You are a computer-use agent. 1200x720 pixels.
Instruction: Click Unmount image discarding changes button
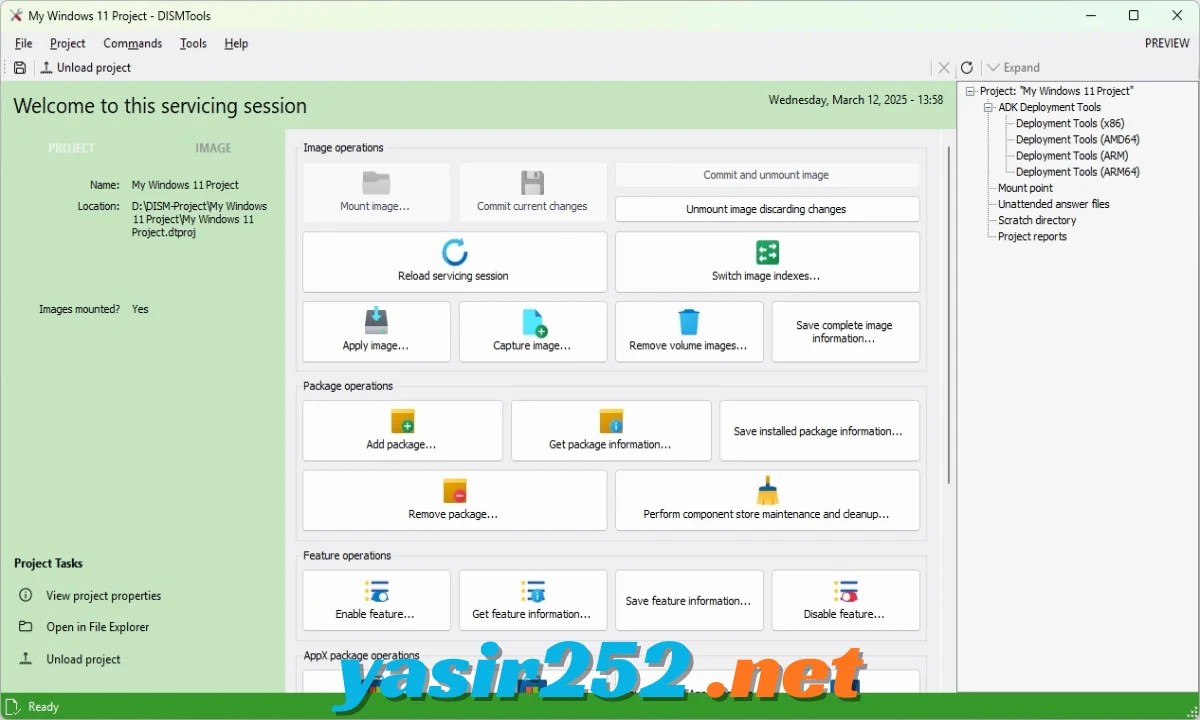pyautogui.click(x=767, y=209)
